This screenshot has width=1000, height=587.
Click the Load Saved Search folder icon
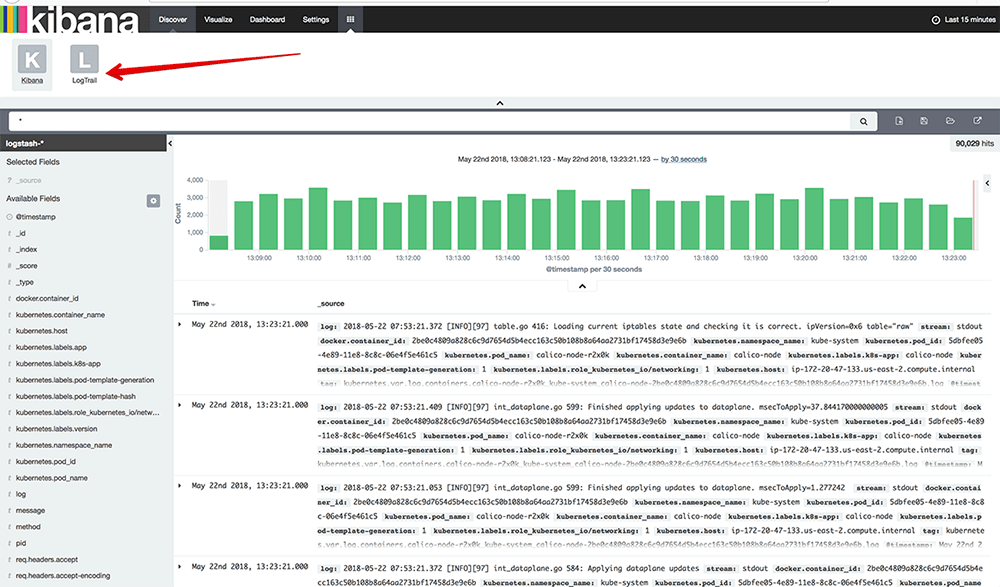[951, 121]
